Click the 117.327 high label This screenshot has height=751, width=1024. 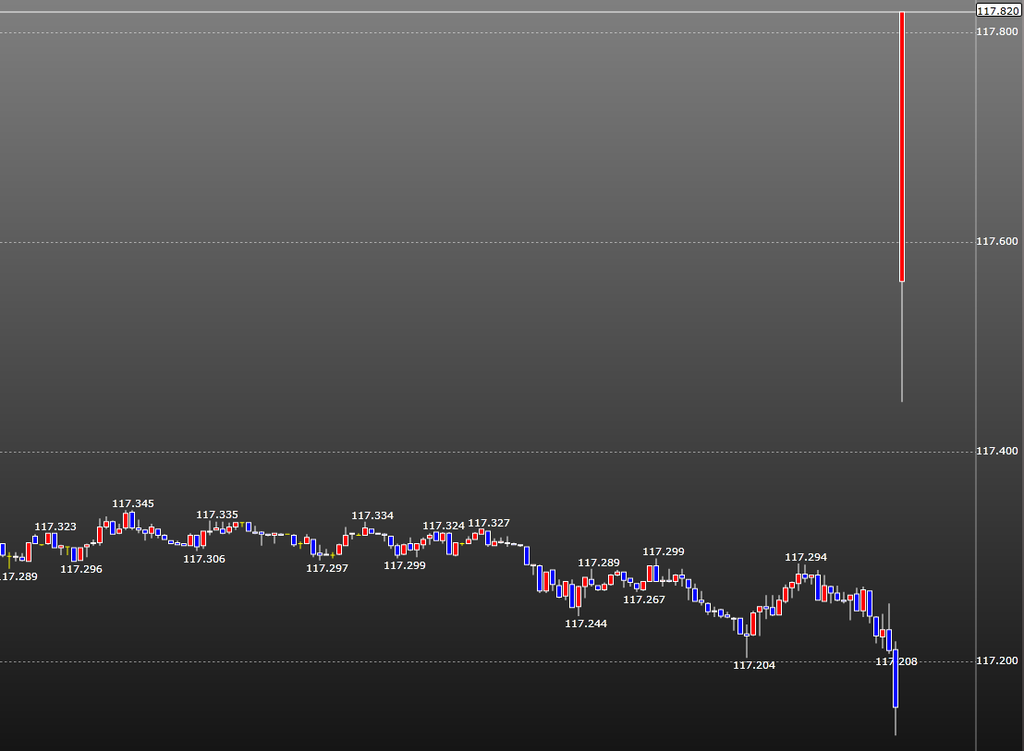pos(489,523)
